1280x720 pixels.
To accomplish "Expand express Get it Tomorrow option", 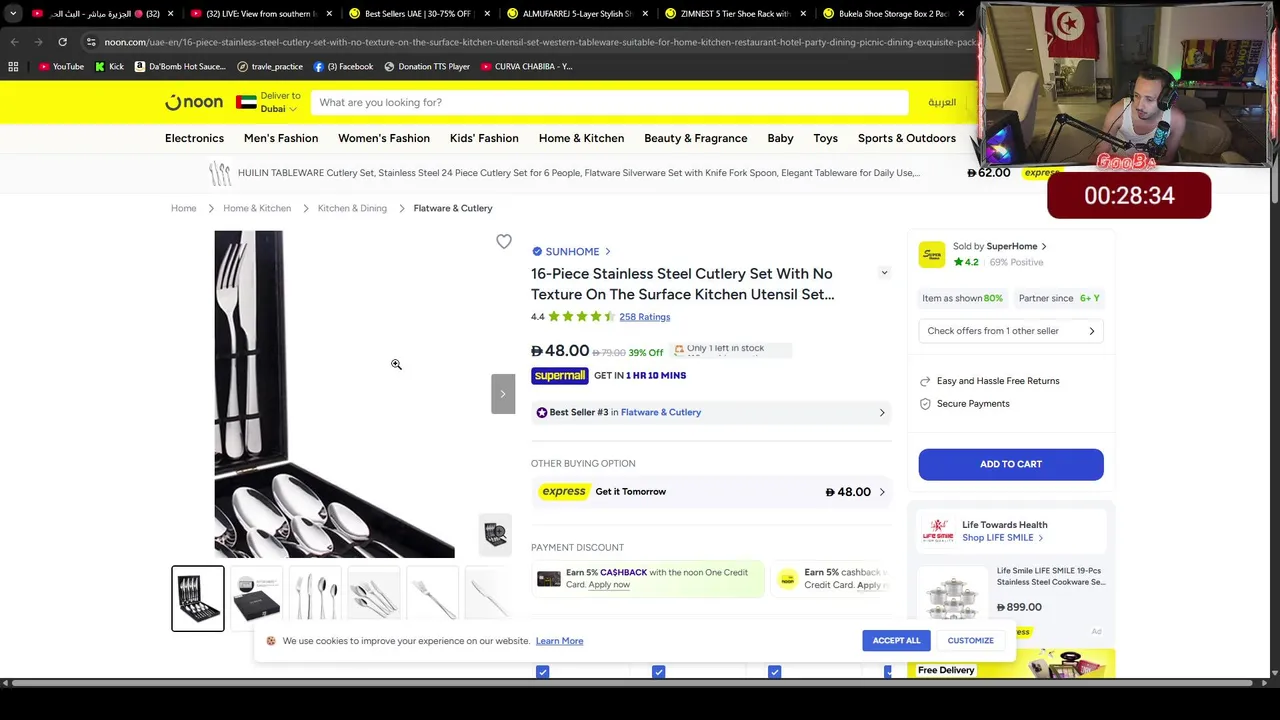I will click(x=711, y=491).
